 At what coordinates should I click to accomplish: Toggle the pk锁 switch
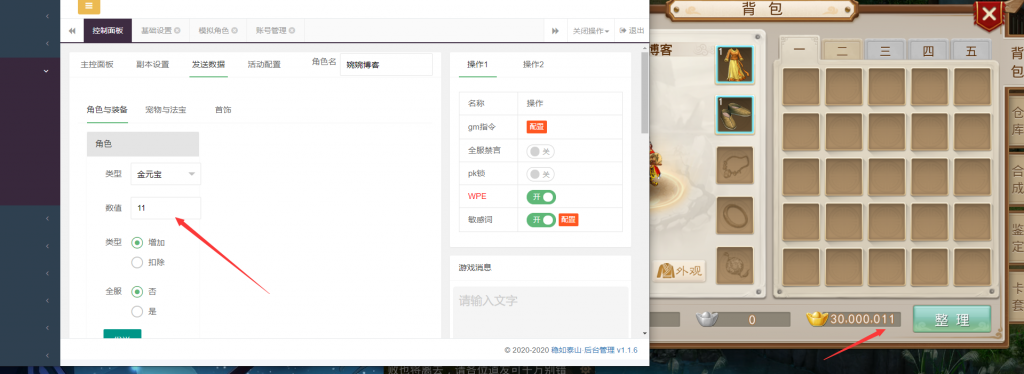pos(541,174)
